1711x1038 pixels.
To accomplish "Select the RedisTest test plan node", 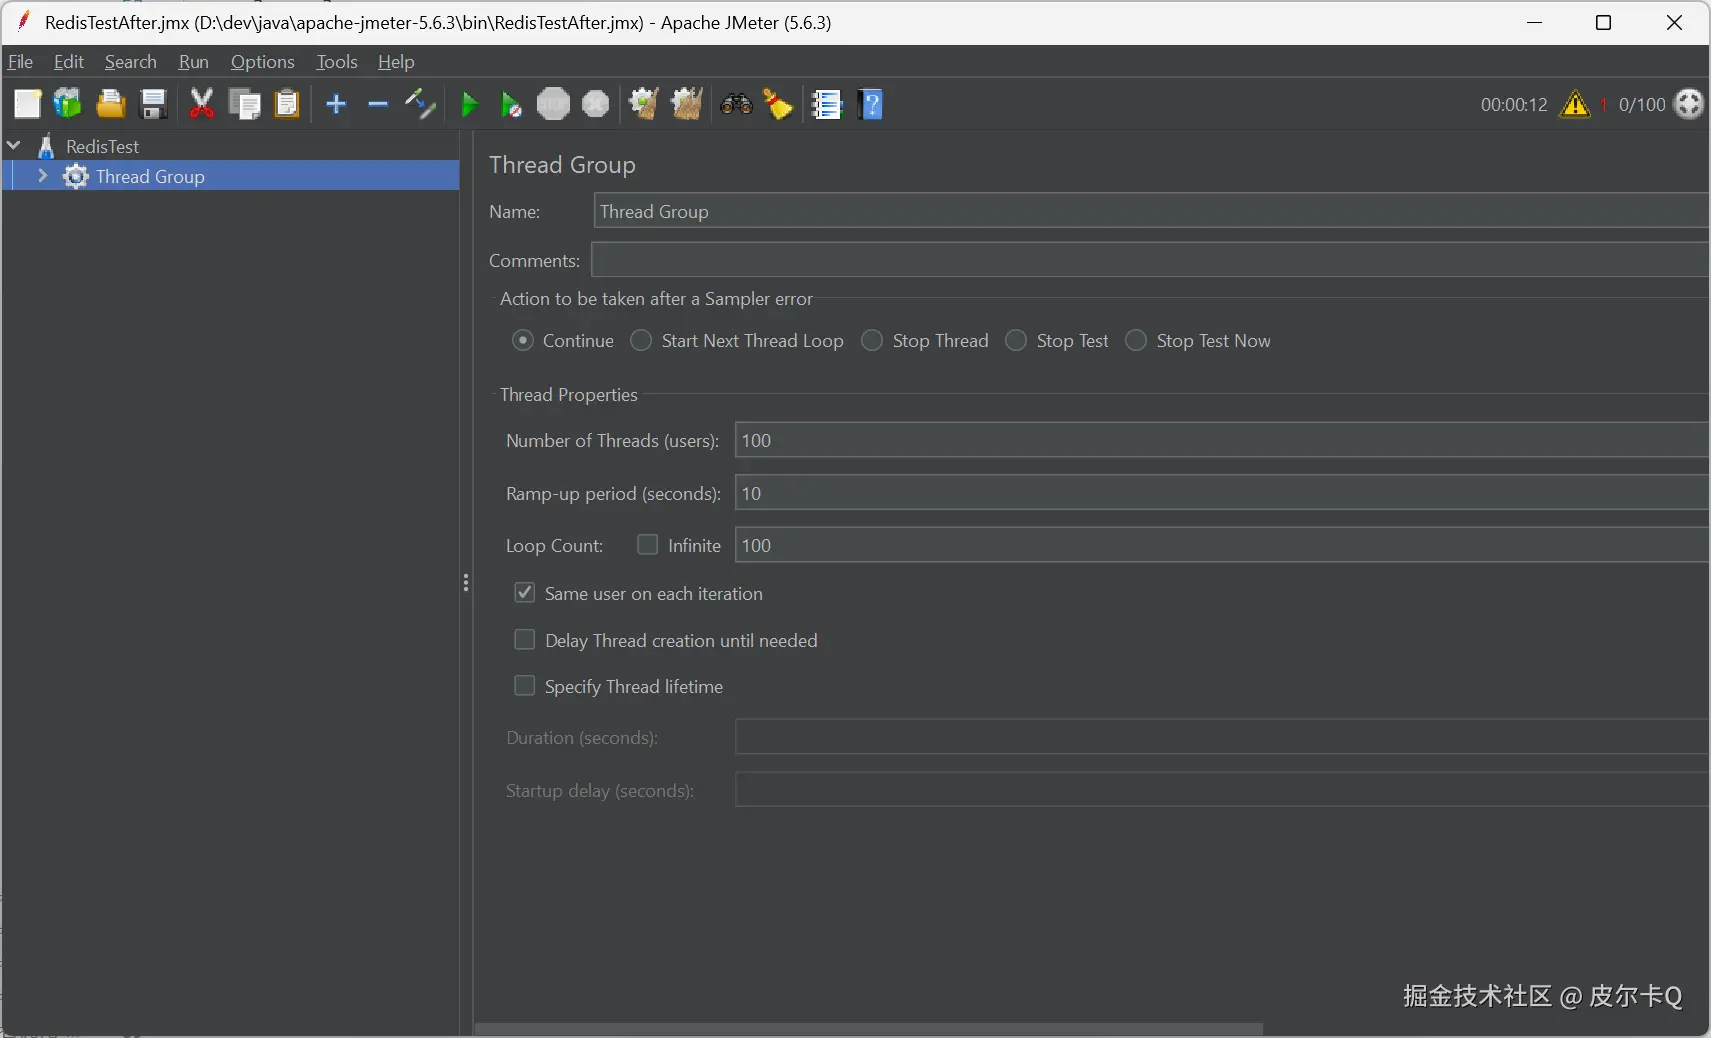I will coord(102,146).
